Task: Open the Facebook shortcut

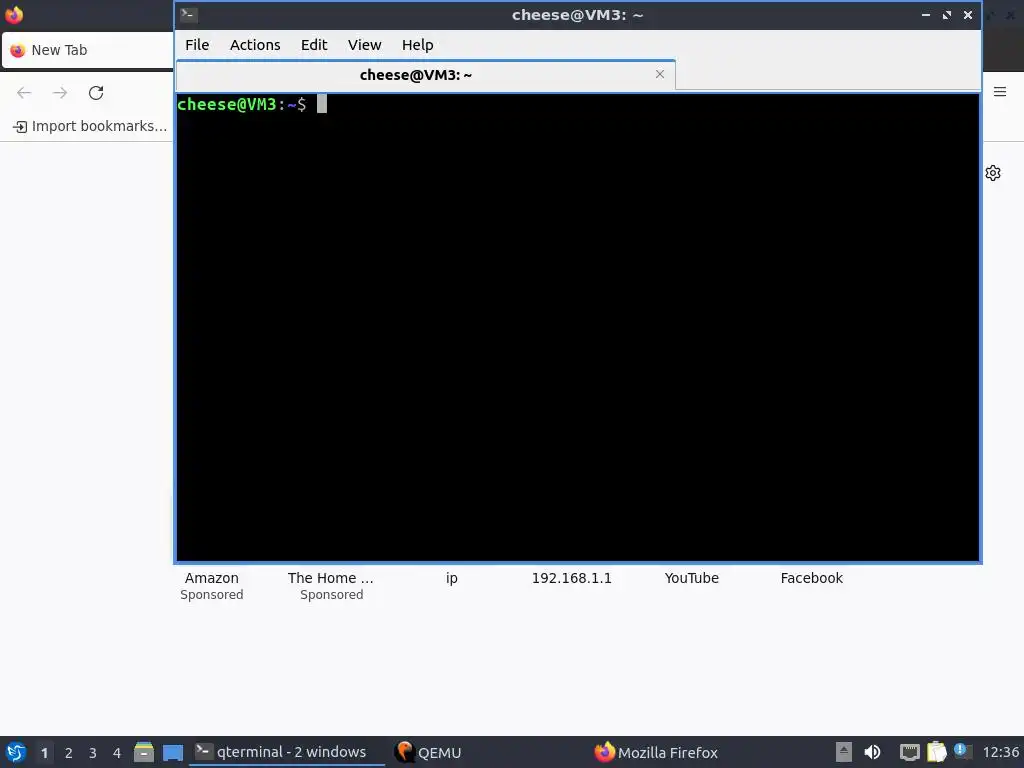Action: pyautogui.click(x=812, y=578)
